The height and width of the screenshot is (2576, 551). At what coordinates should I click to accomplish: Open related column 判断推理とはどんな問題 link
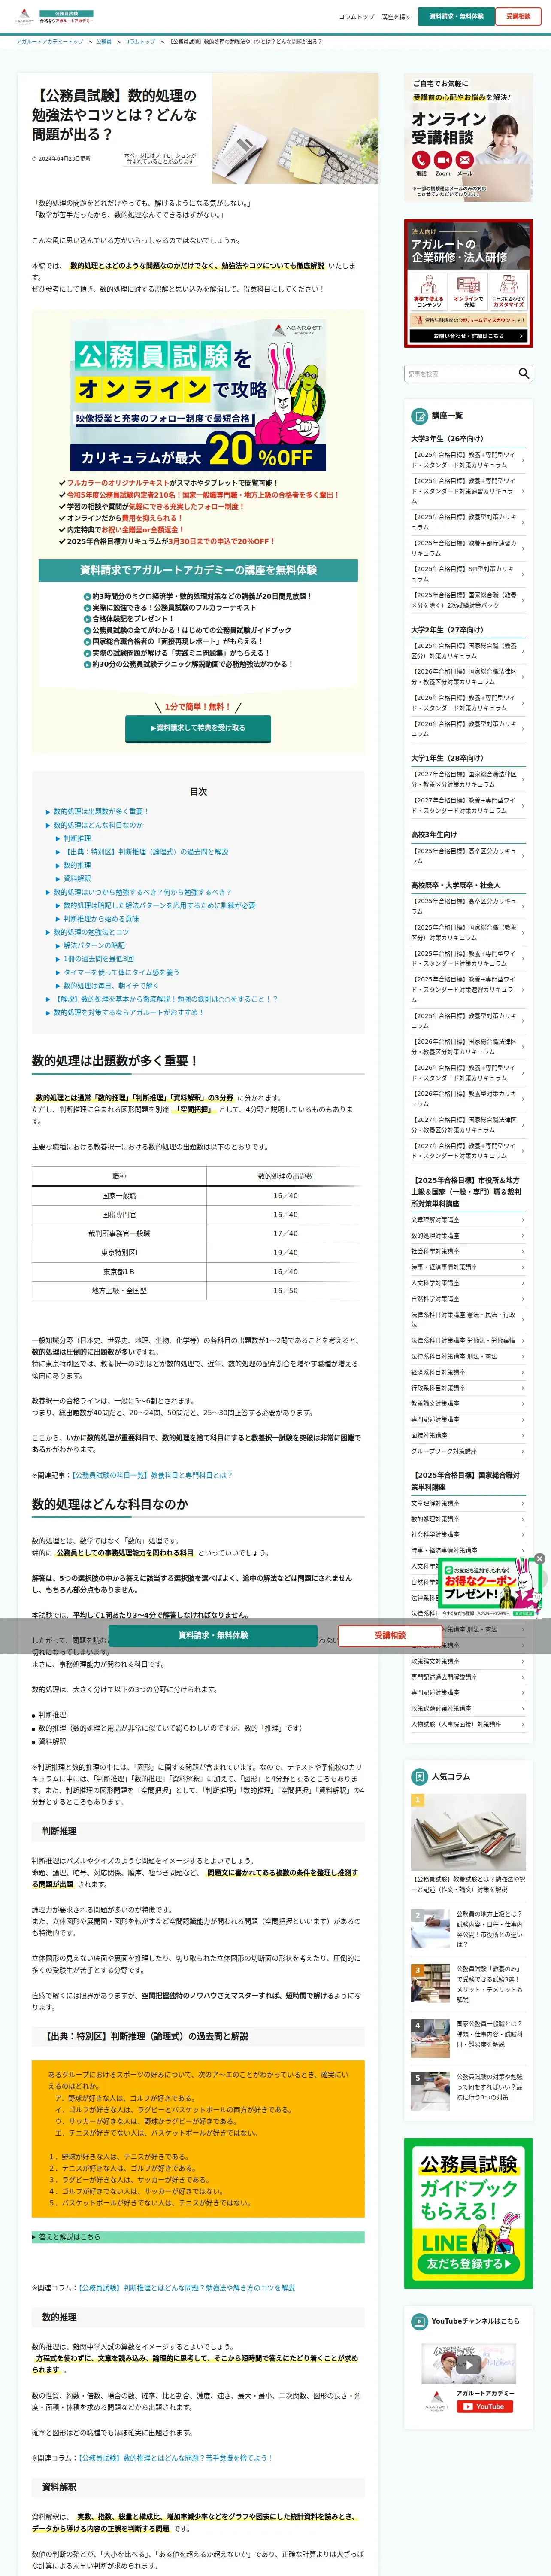coord(186,2288)
